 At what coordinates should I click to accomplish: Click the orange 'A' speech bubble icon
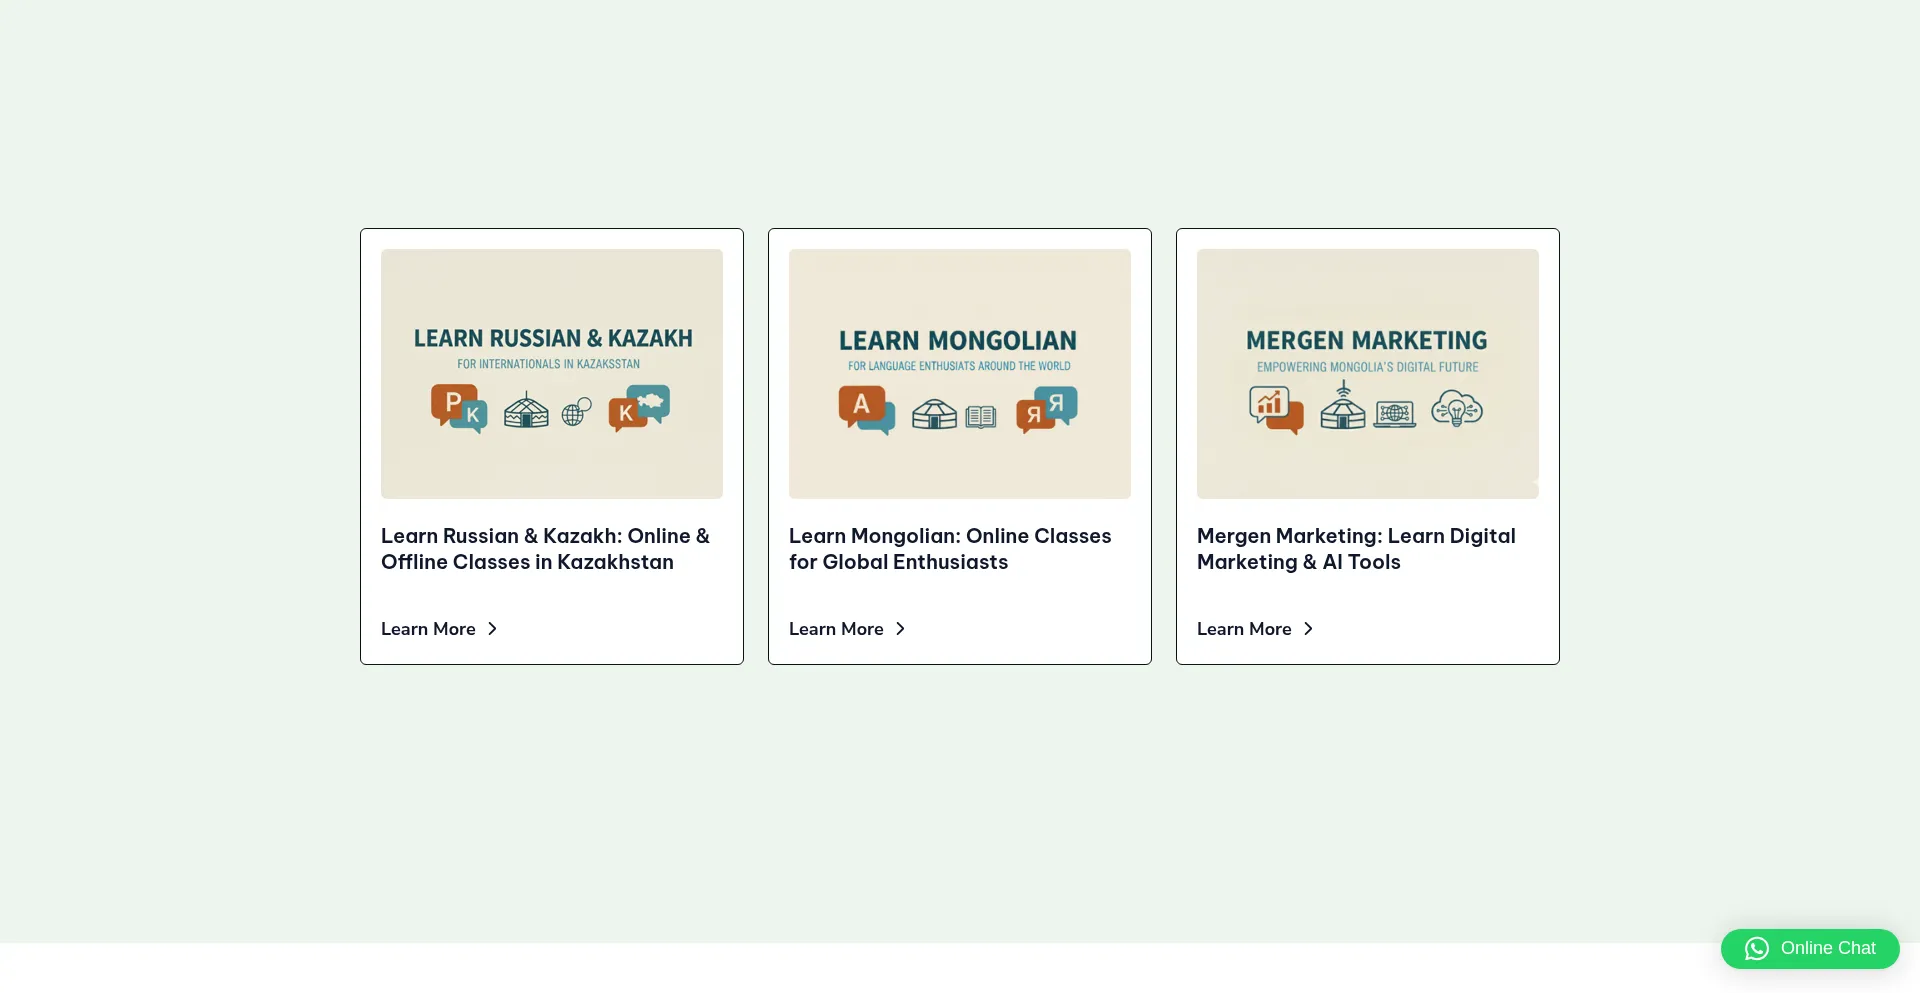tap(862, 406)
